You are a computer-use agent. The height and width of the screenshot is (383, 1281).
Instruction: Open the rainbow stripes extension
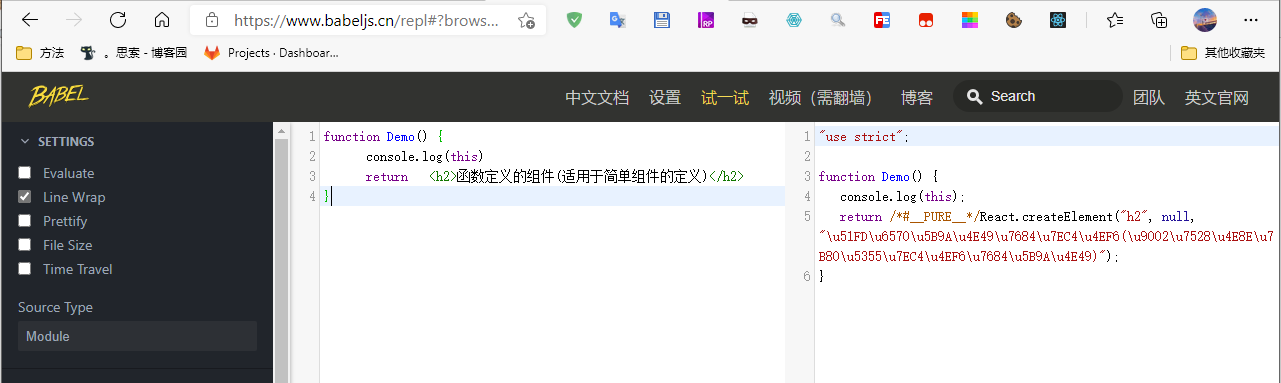point(970,20)
